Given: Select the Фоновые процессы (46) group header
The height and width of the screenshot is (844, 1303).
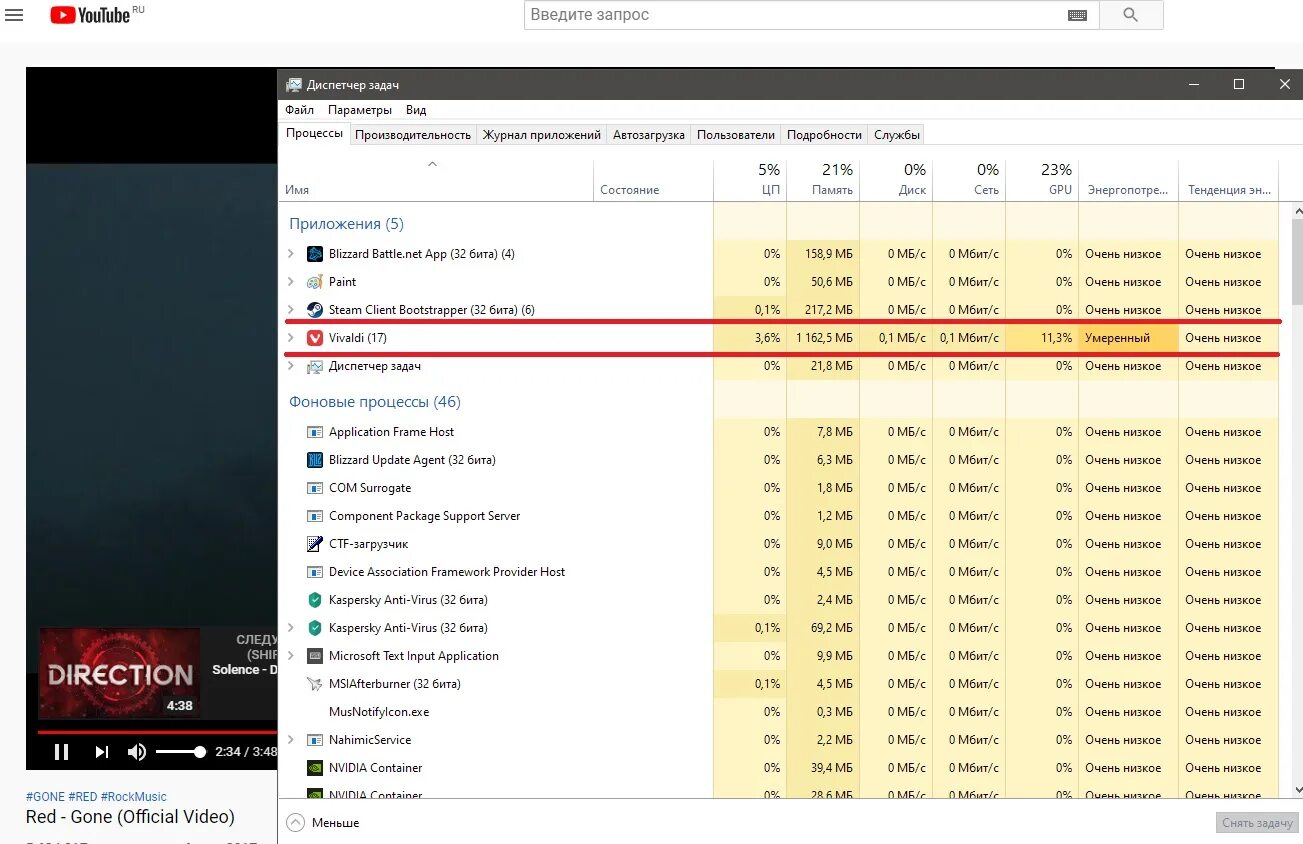Looking at the screenshot, I should coord(375,402).
